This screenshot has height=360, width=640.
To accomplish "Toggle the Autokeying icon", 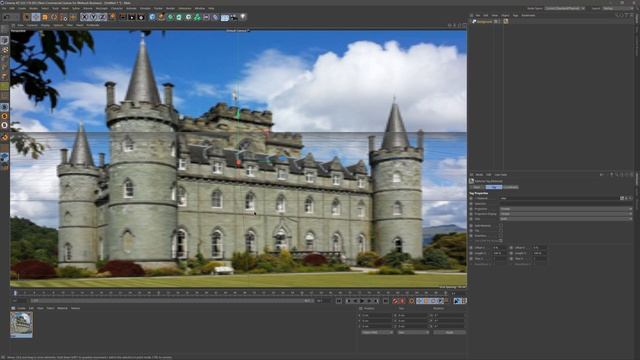I will [402, 301].
